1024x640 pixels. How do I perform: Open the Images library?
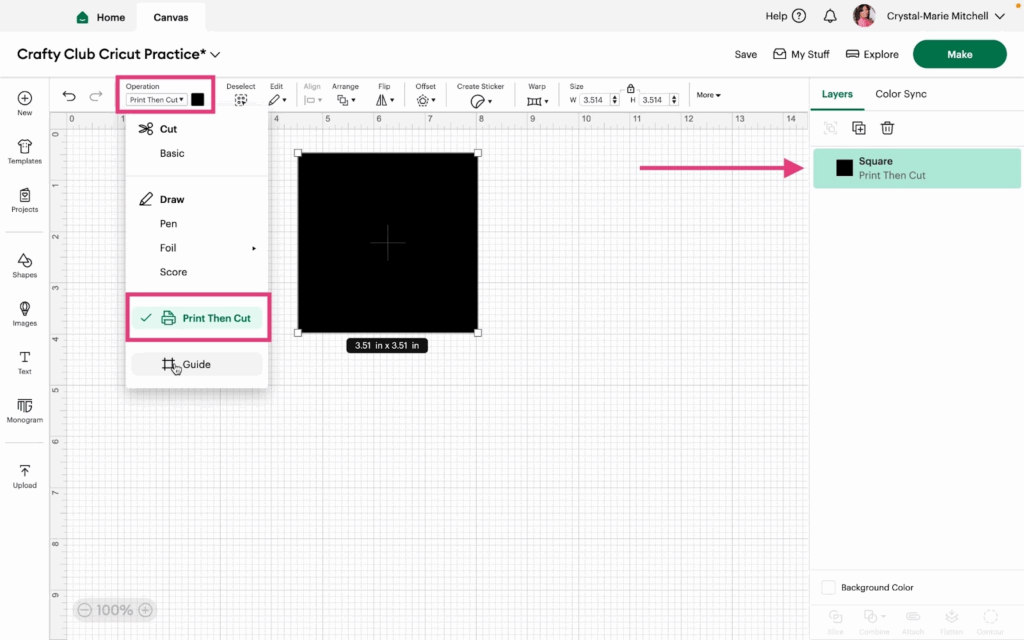coord(24,313)
